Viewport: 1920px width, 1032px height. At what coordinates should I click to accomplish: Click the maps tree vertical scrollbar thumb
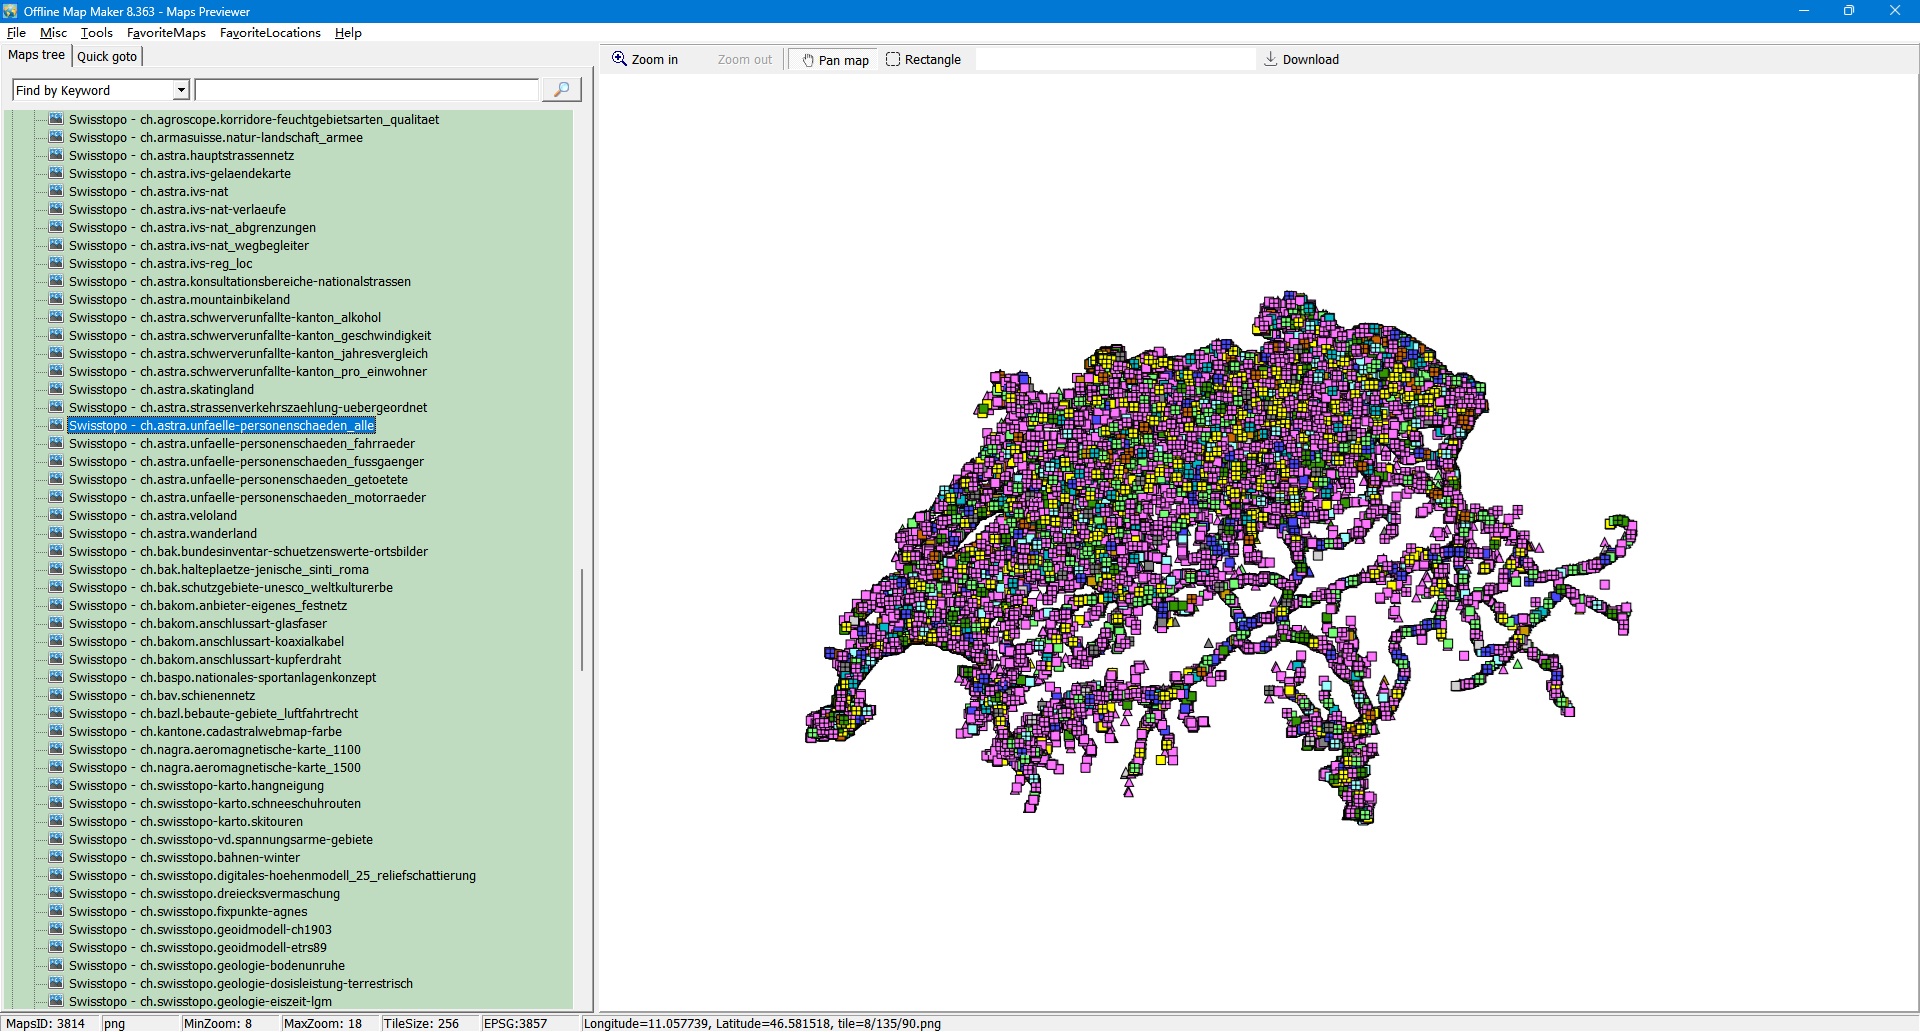click(x=581, y=620)
